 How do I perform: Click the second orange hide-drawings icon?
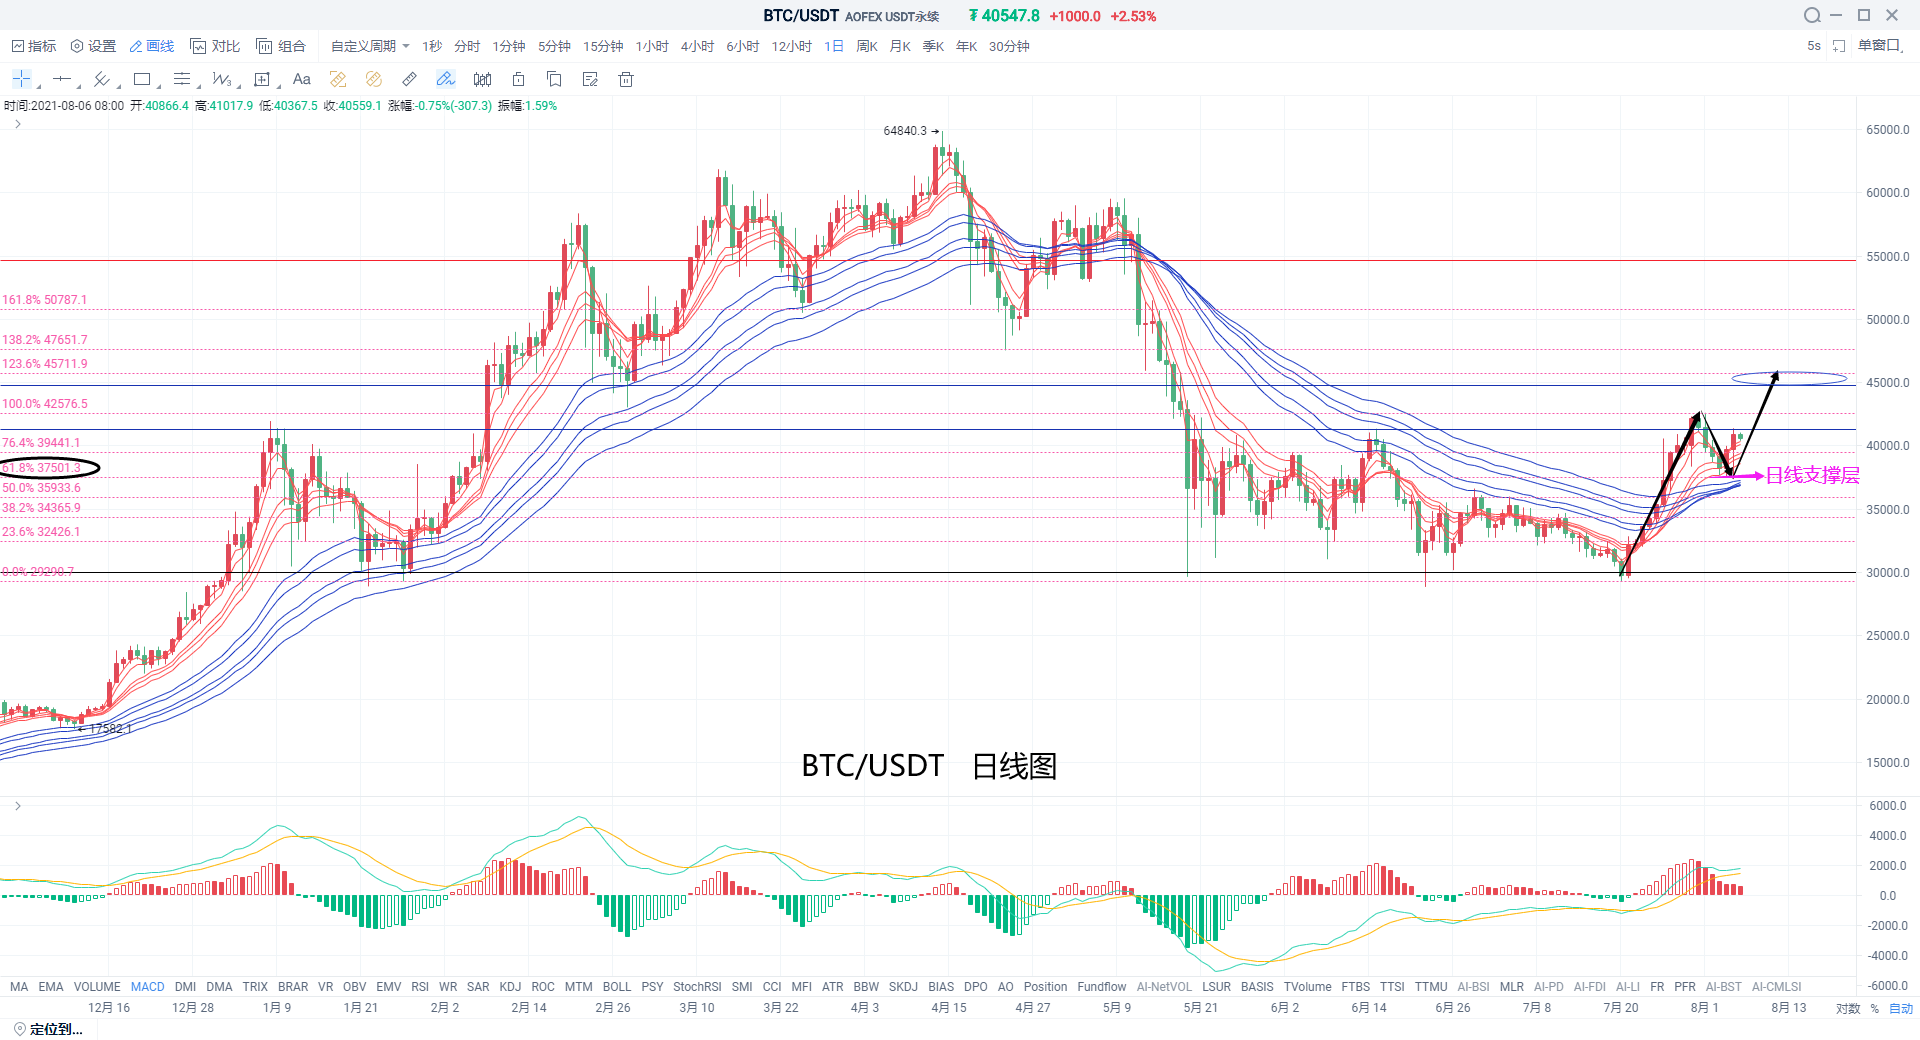click(x=374, y=79)
